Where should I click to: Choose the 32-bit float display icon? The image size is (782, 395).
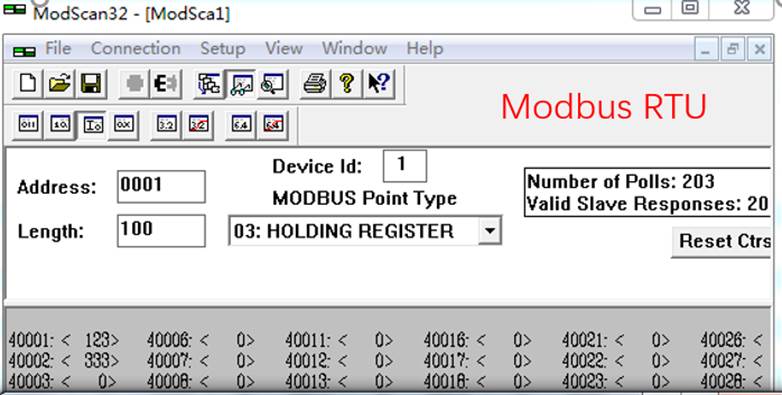[x=166, y=124]
